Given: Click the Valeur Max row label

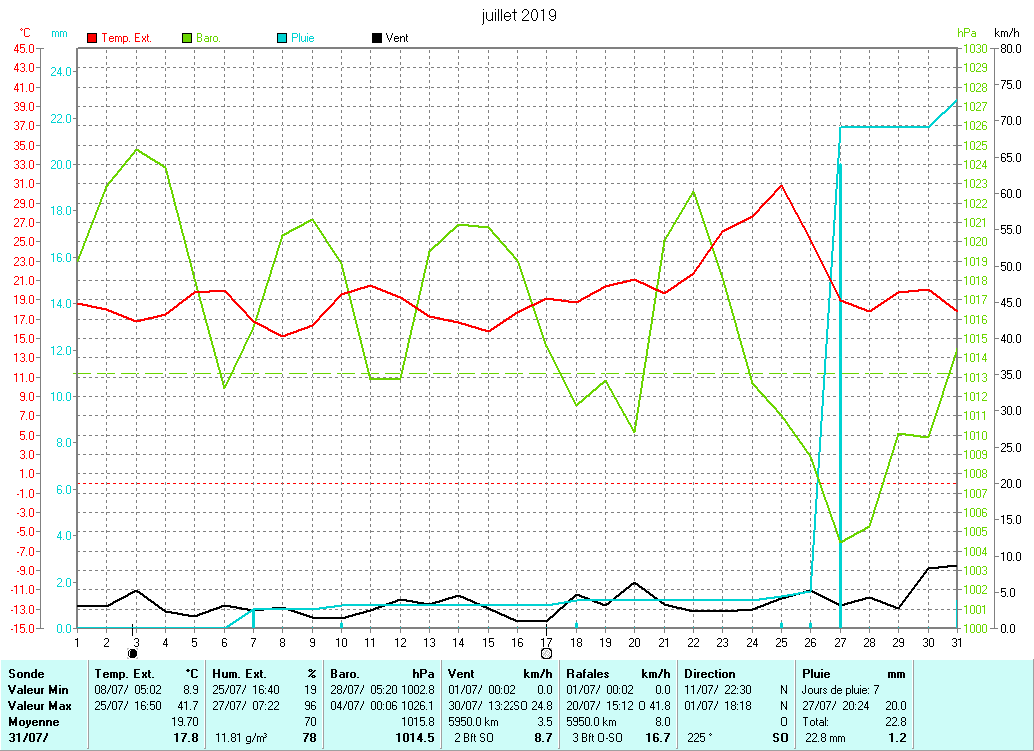Looking at the screenshot, I should pos(38,705).
